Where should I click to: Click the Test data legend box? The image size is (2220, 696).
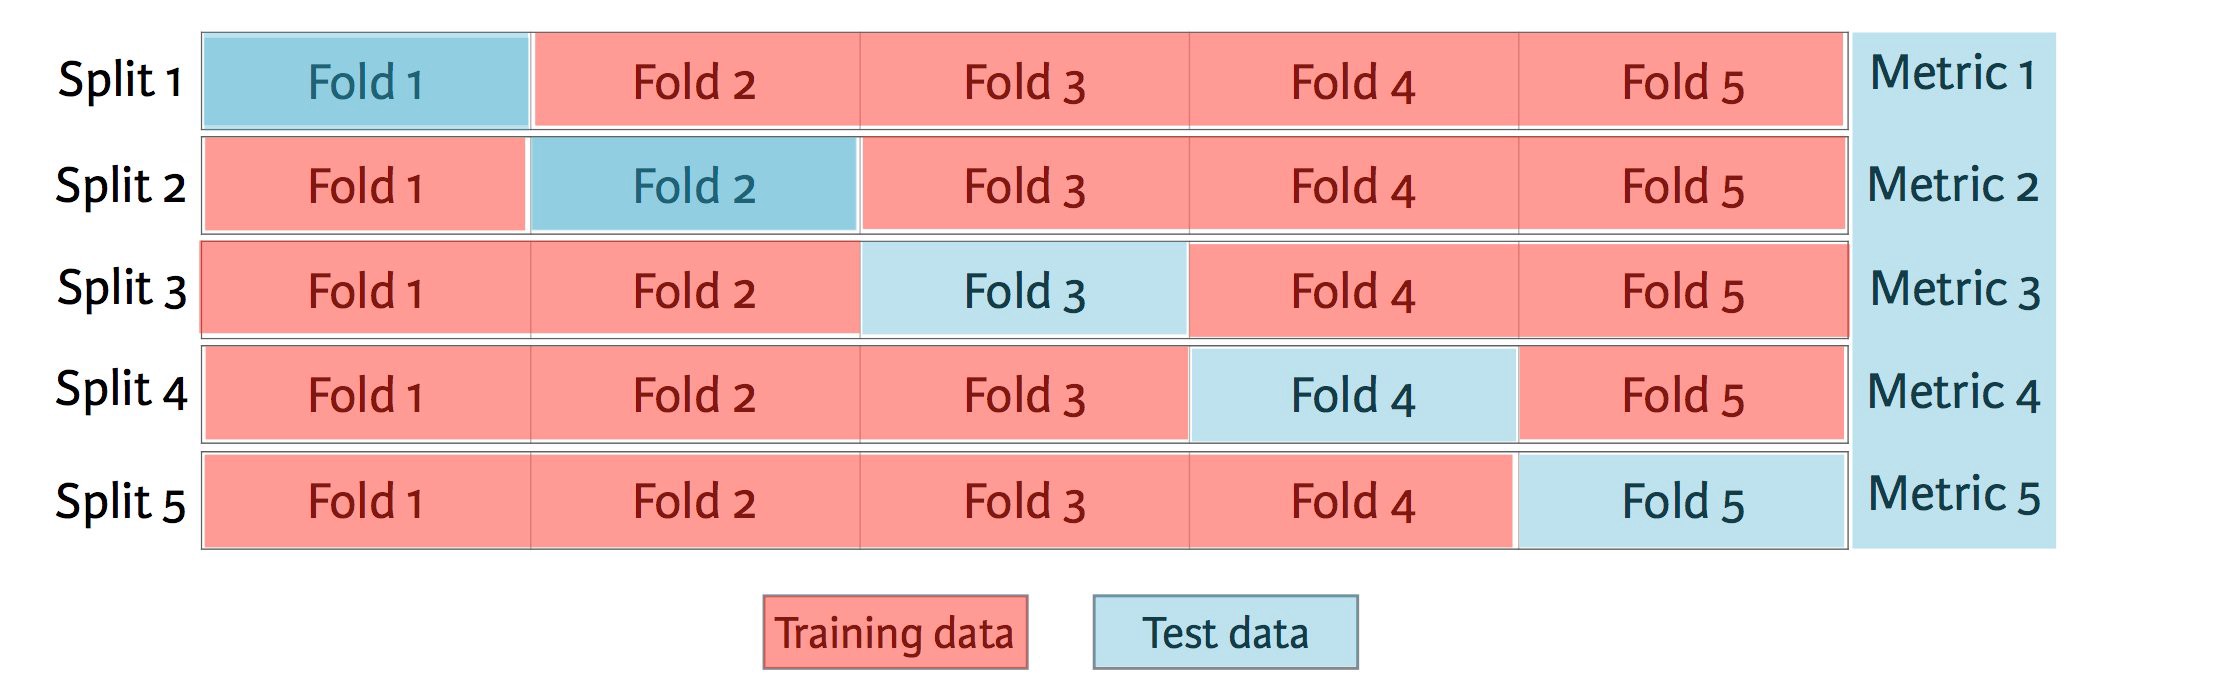click(x=1225, y=632)
